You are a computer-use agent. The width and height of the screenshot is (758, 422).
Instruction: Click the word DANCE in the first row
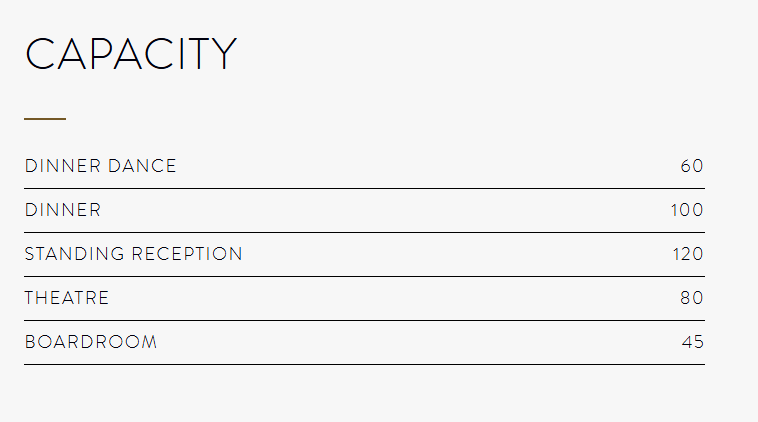coord(142,166)
